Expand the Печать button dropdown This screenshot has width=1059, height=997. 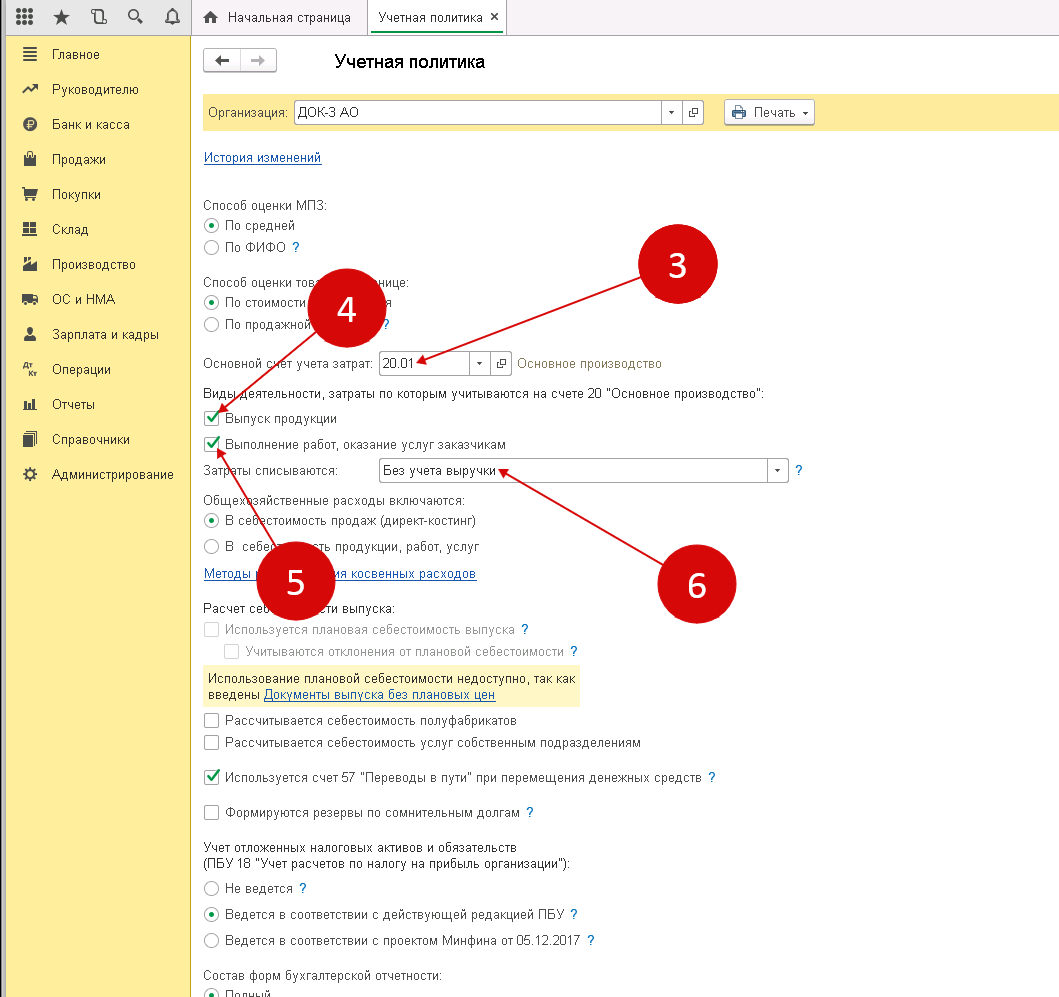tap(805, 113)
